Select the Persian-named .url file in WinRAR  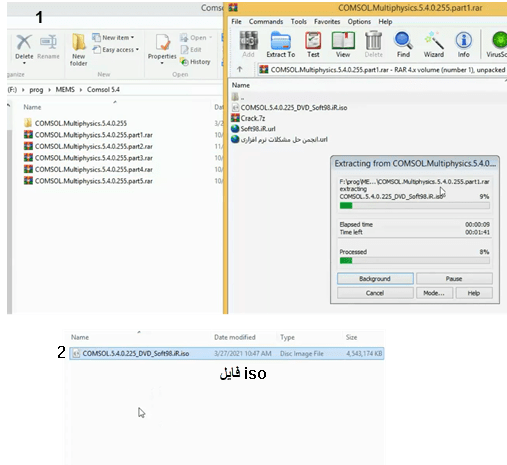coord(279,139)
